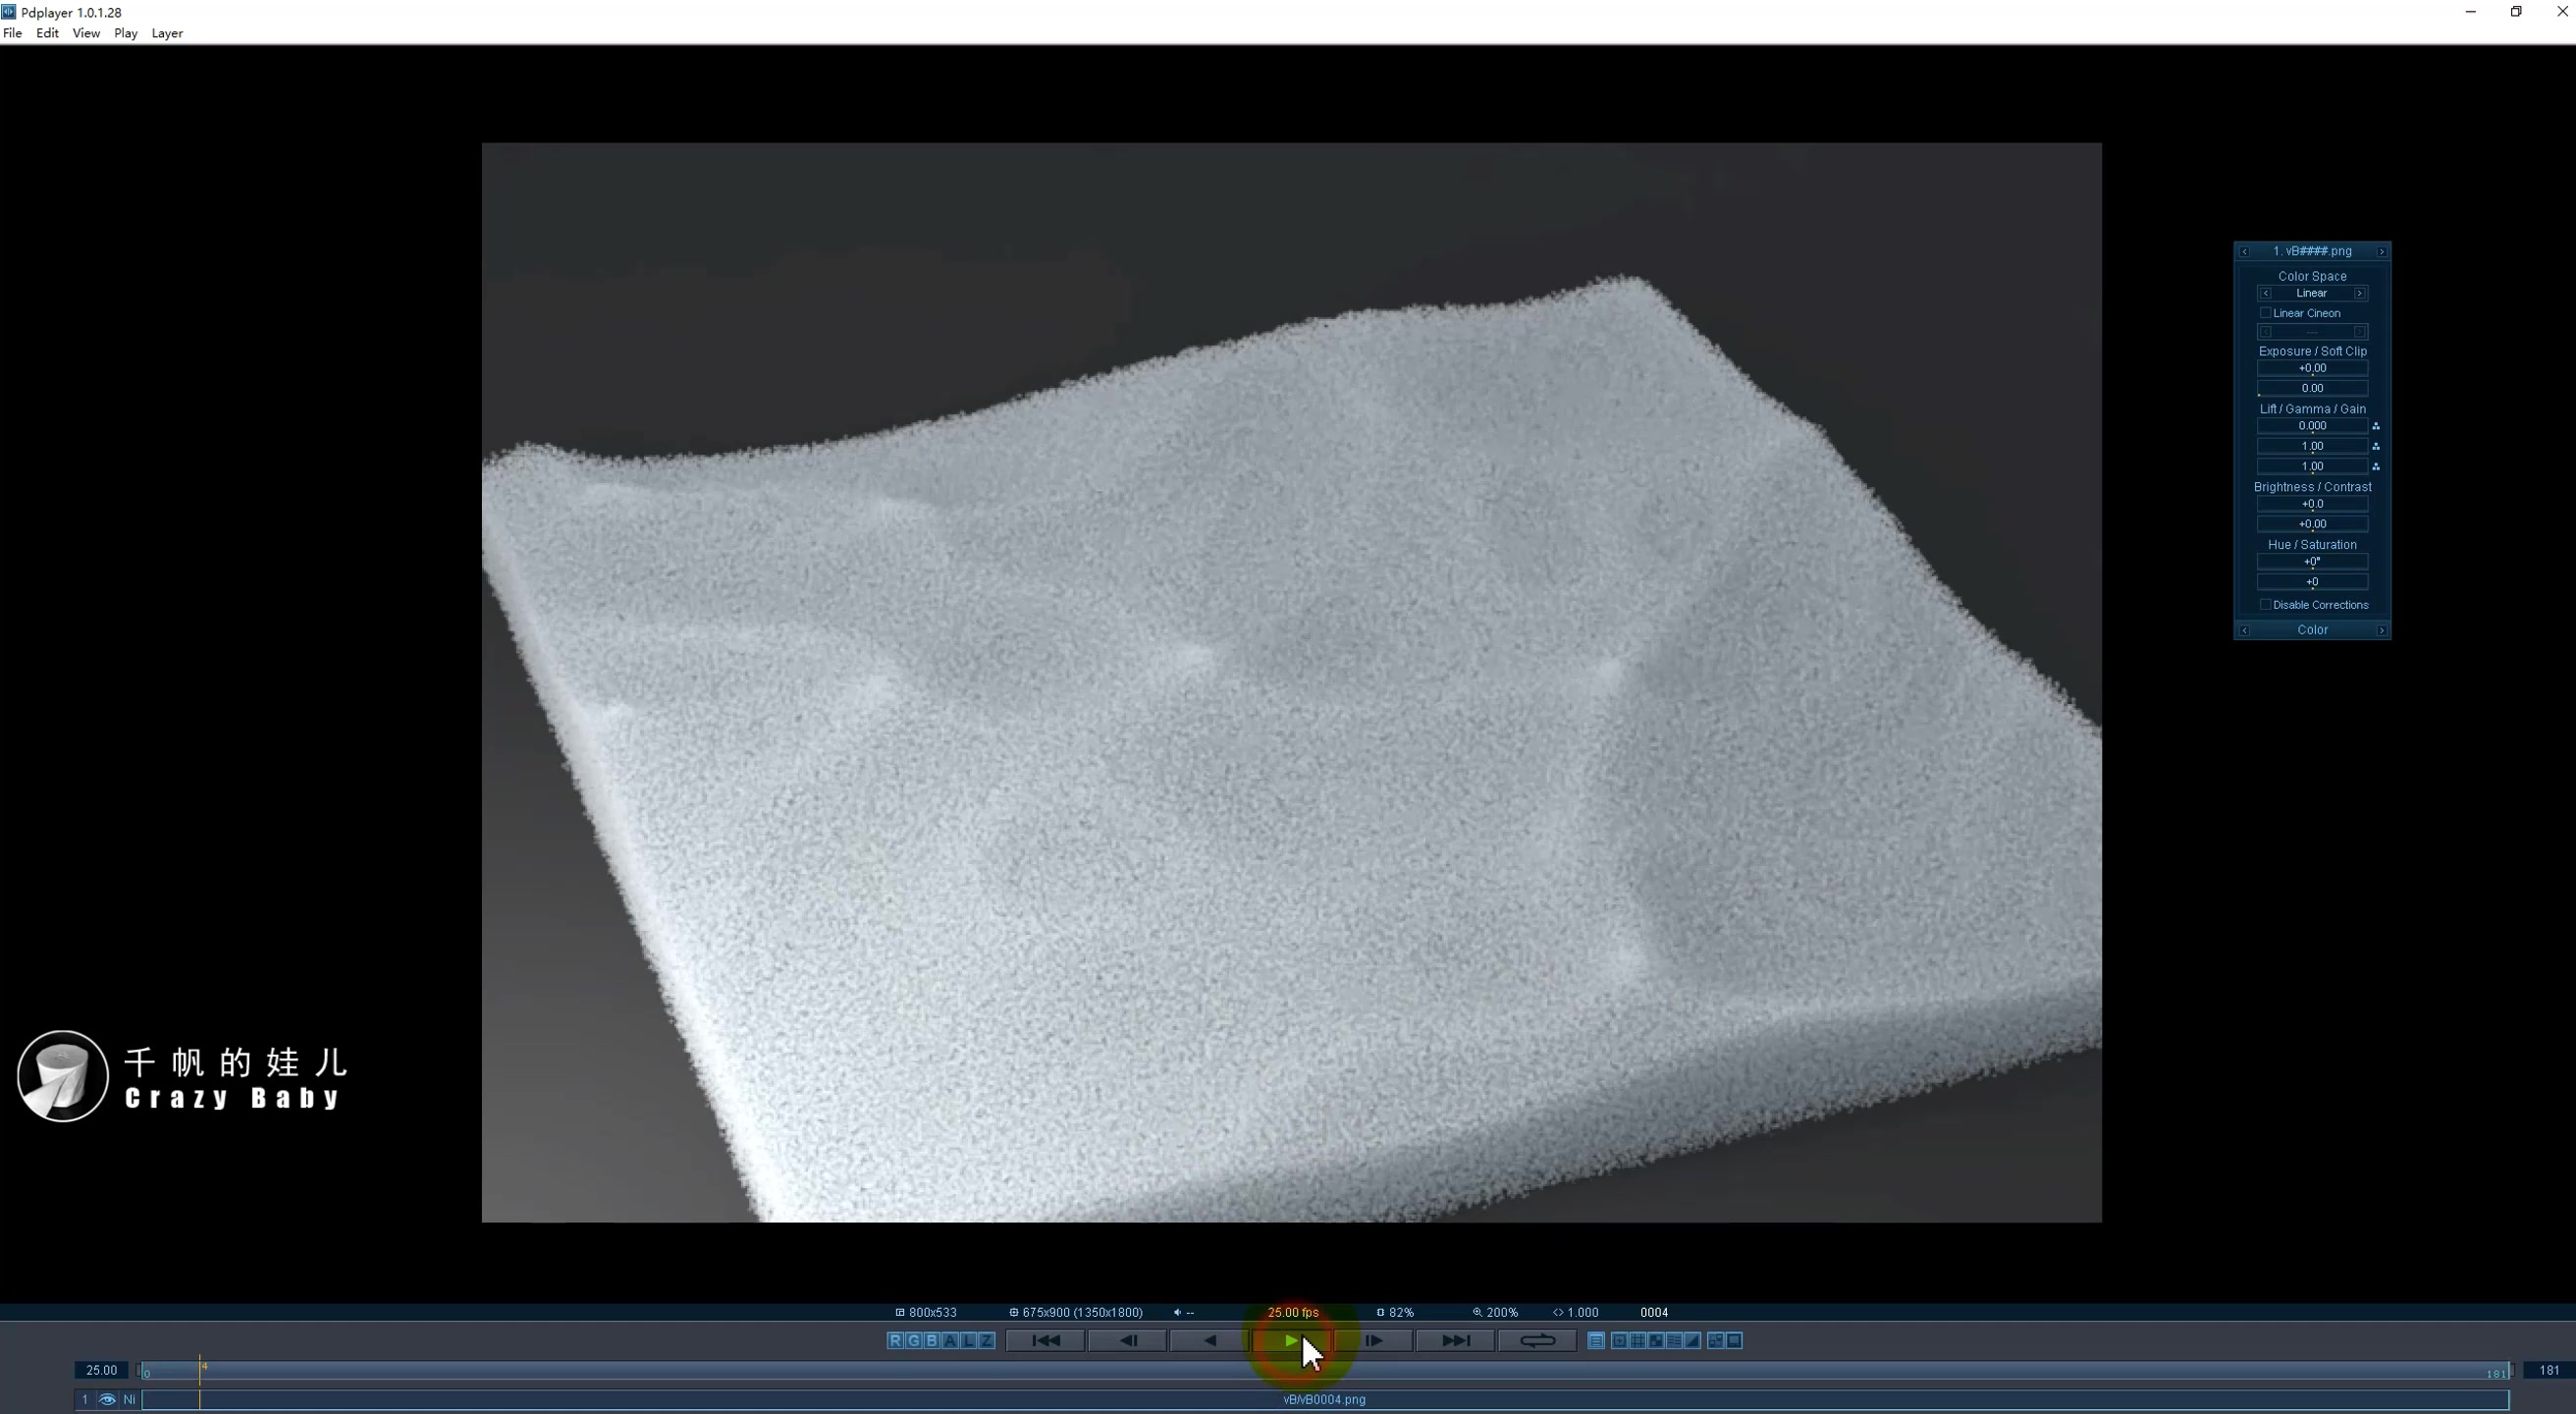Cycle Color Space to the next option
Viewport: 2576px width, 1414px height.
(2360, 292)
